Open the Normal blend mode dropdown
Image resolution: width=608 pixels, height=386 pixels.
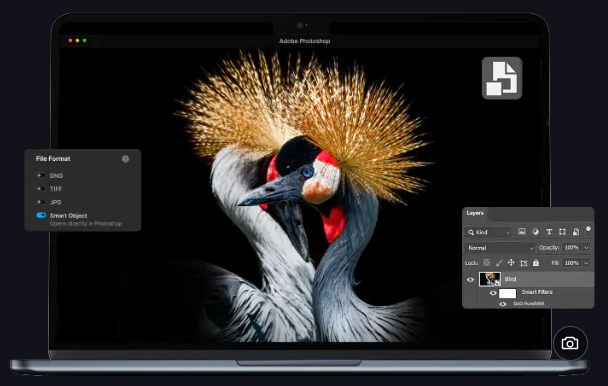coord(500,248)
